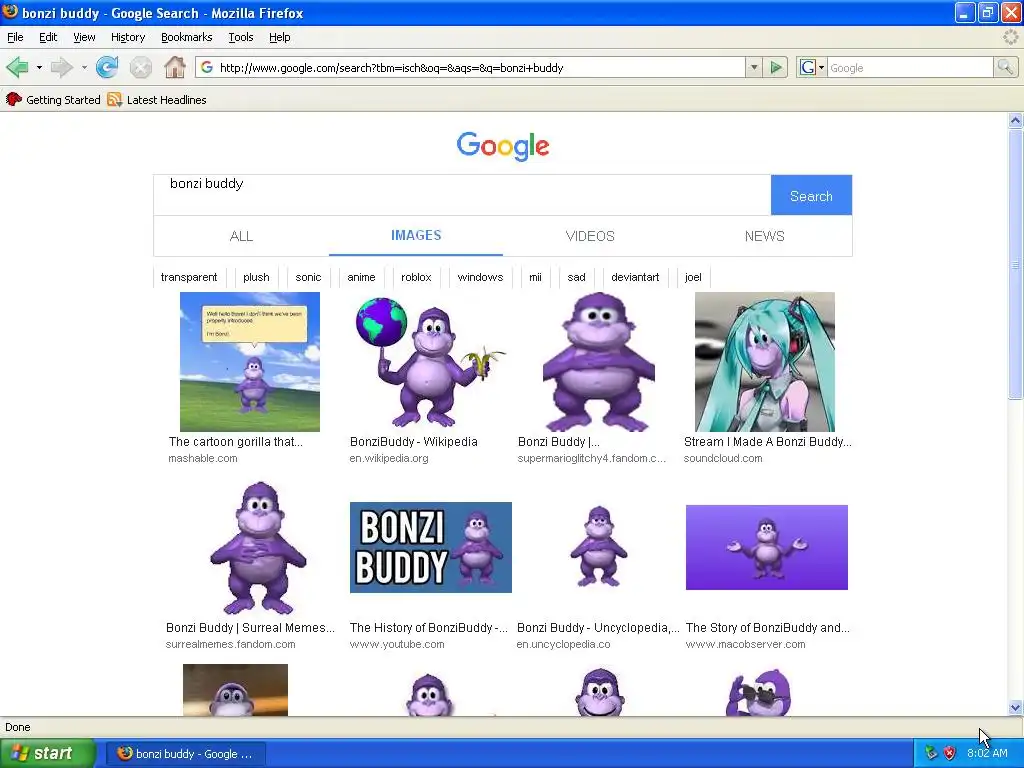Click the page scrollbar down arrow
This screenshot has width=1024, height=768.
tap(1015, 707)
